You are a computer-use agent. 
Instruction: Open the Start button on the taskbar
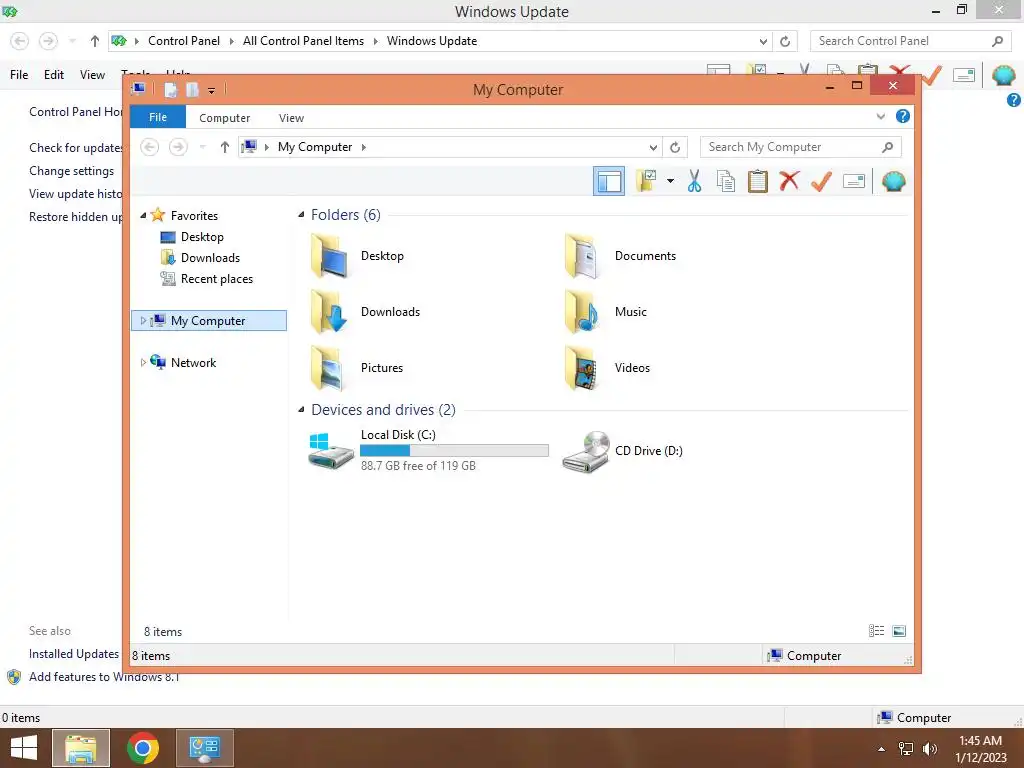pyautogui.click(x=24, y=748)
